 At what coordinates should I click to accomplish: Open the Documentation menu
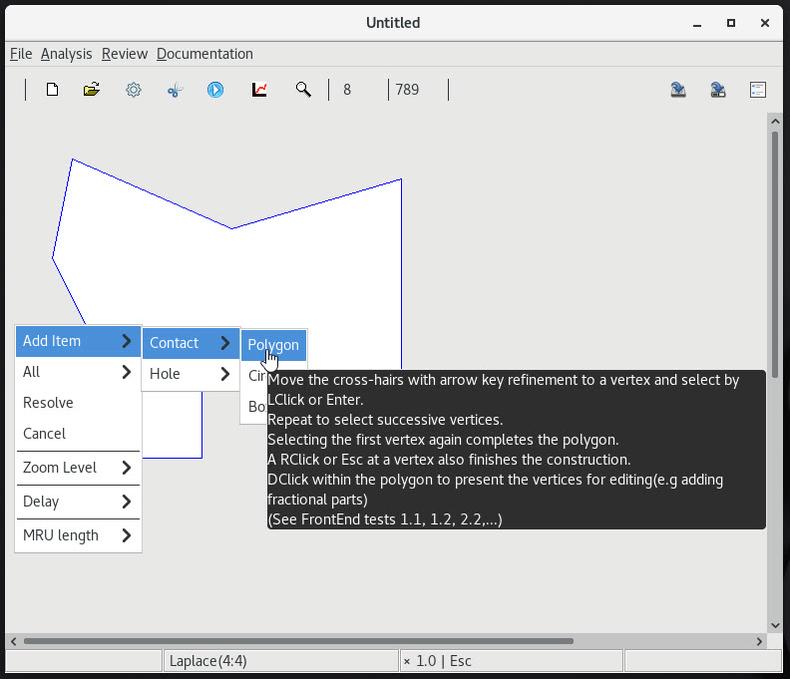(204, 54)
